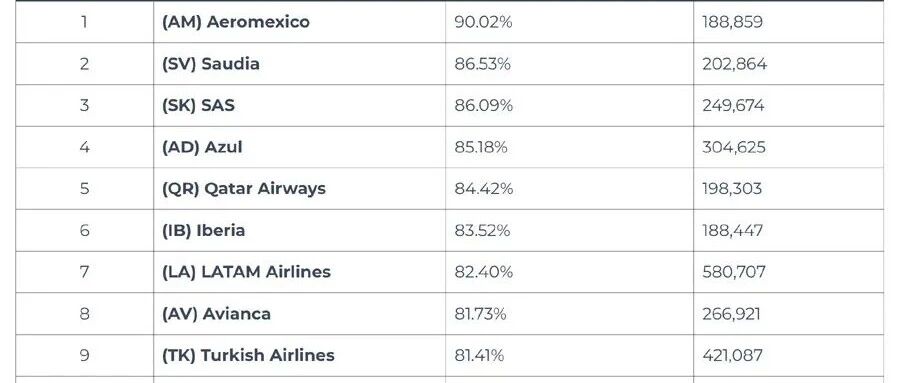Screen dimensions: 900x383
Task: Select the (LA) LATAM Airlines name
Action: (x=246, y=272)
